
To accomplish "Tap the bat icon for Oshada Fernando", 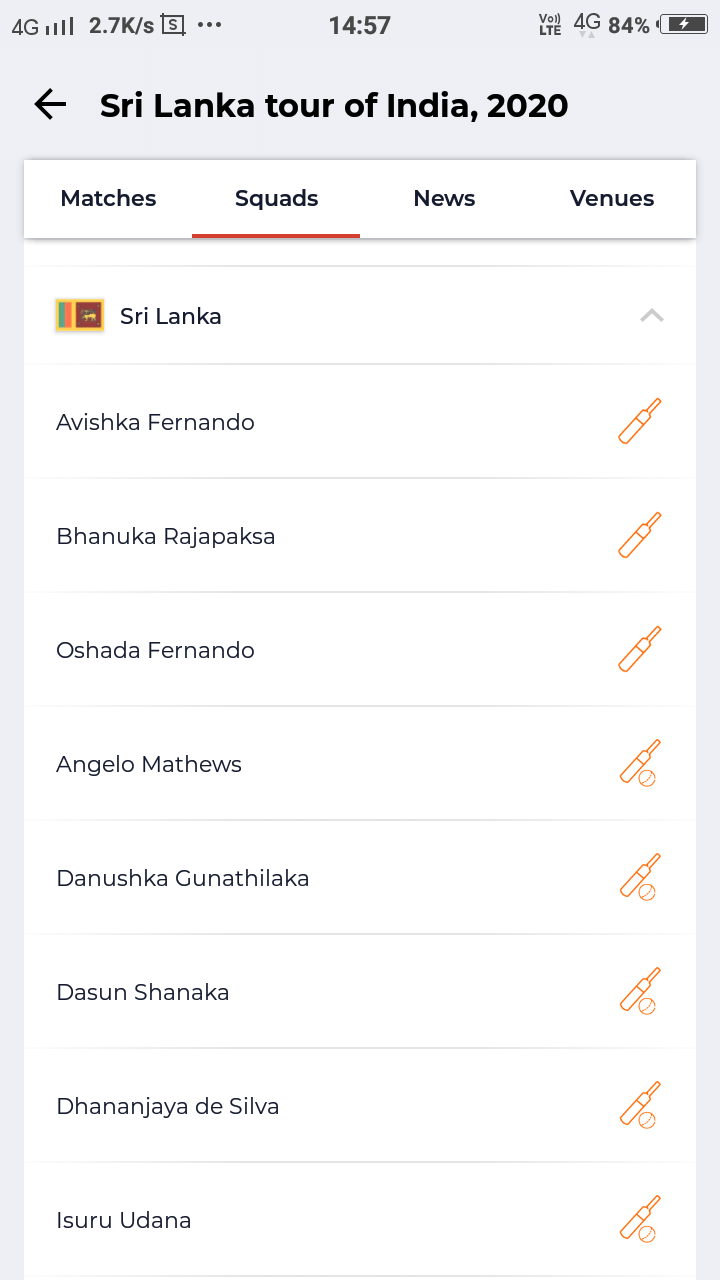I will coord(640,649).
